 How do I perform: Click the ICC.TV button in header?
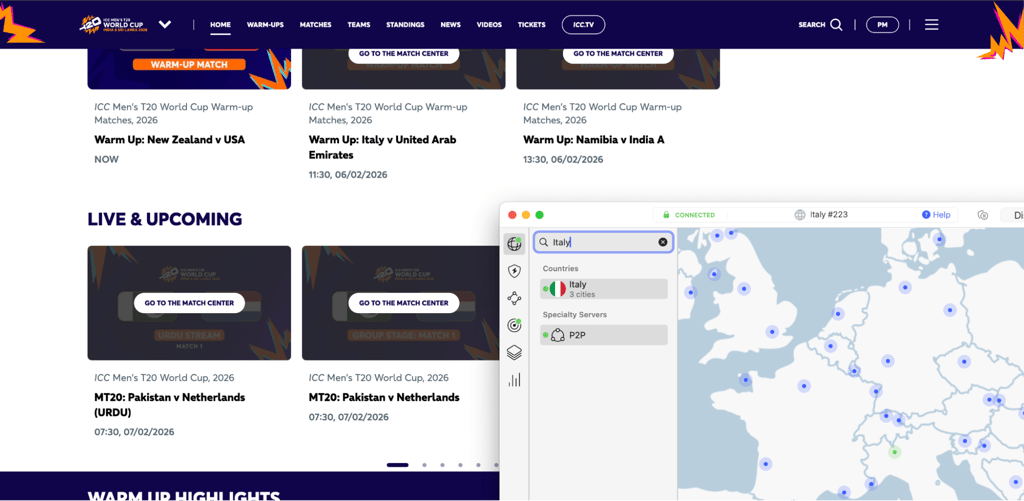coord(583,25)
